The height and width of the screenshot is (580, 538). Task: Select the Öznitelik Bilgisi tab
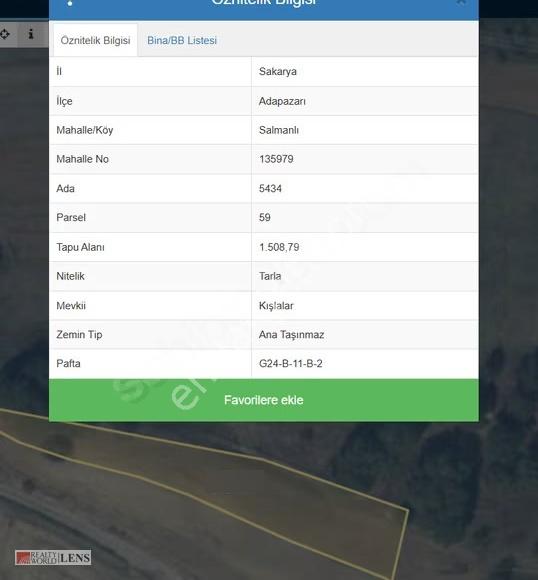click(95, 40)
